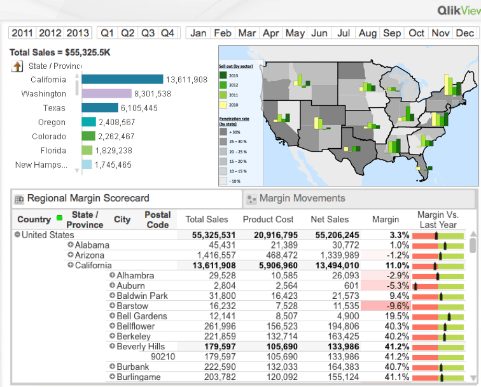Click the bar chart vertical scrollbar
The width and height of the screenshot is (481, 387).
77,87
